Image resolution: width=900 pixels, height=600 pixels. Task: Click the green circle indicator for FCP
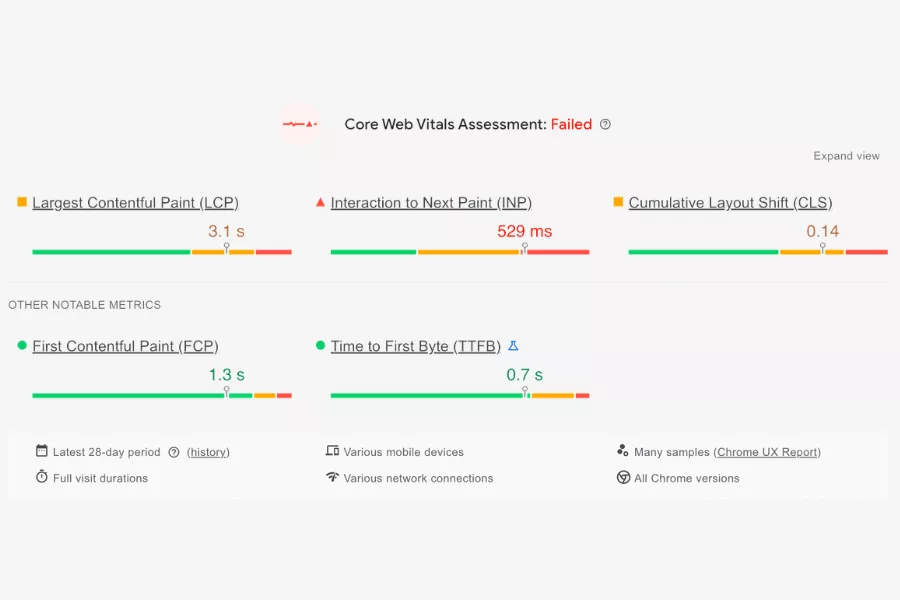point(21,346)
